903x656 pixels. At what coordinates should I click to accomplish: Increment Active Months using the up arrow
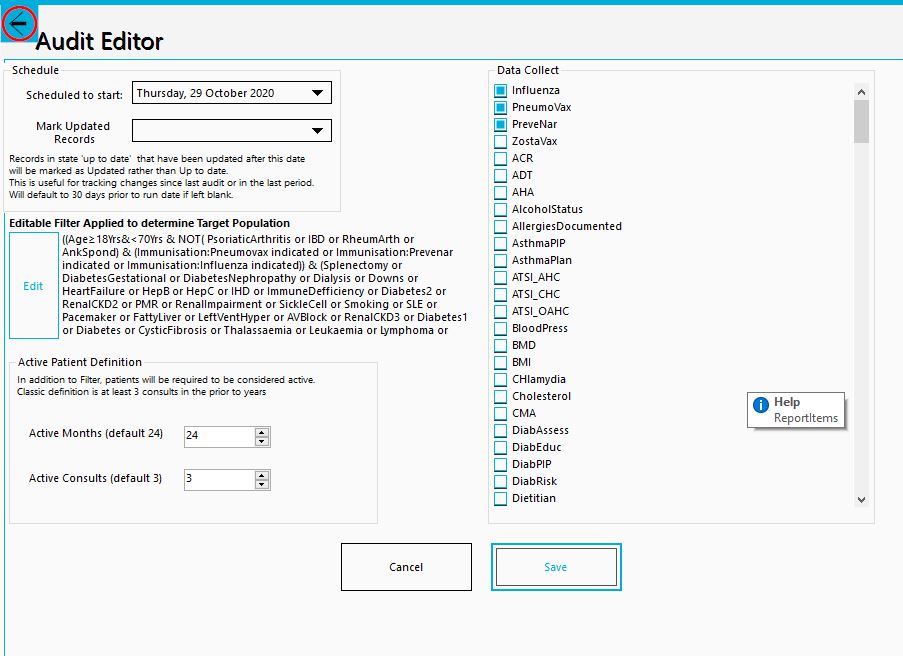(x=261, y=432)
